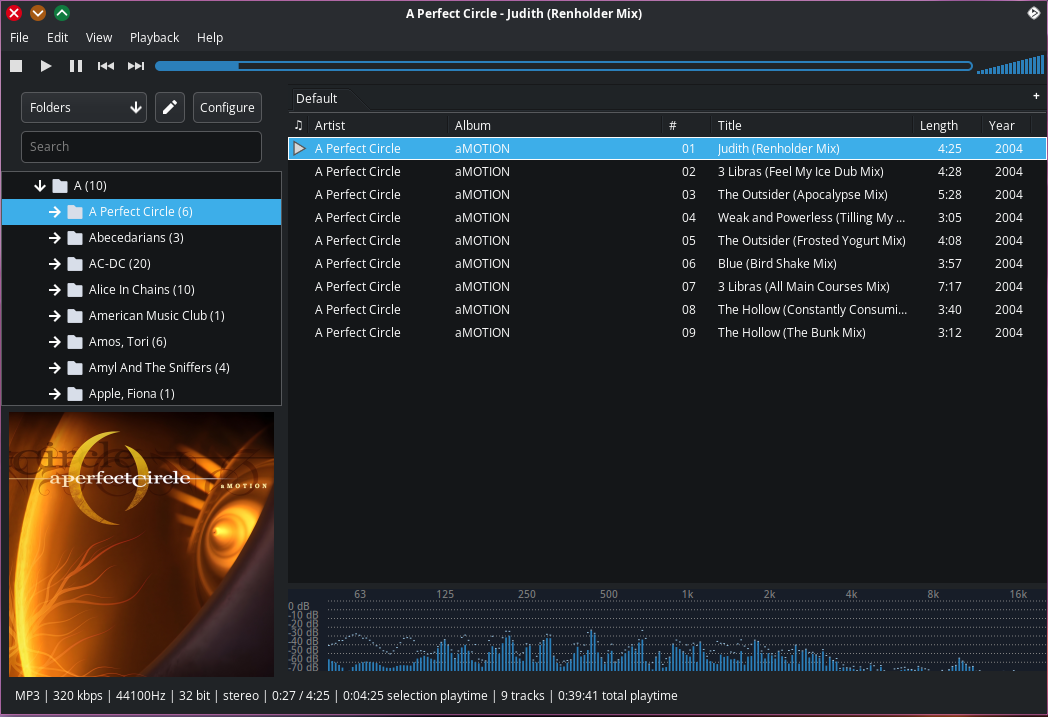1048x717 pixels.
Task: Click the Stop playback button
Action: pyautogui.click(x=16, y=66)
